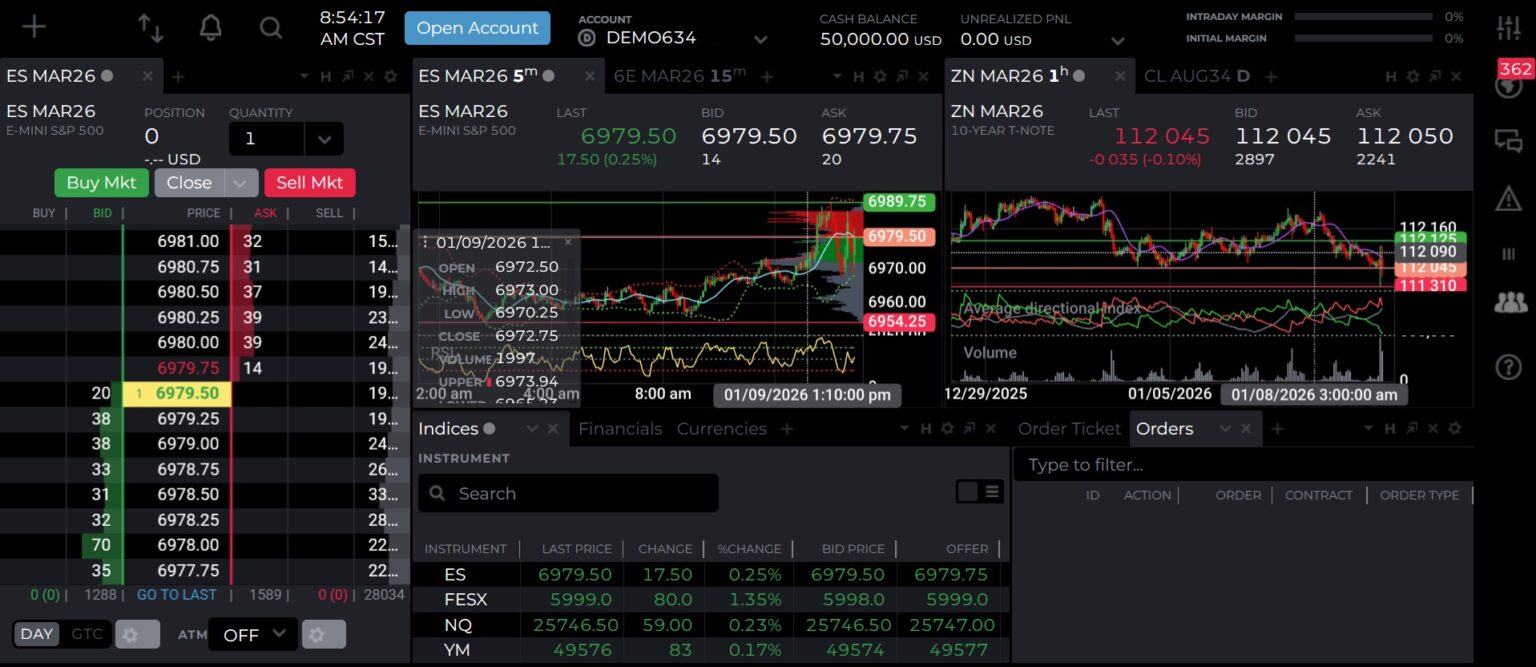Expand the DEMO634 account dropdown
The width and height of the screenshot is (1536, 667).
tap(760, 39)
